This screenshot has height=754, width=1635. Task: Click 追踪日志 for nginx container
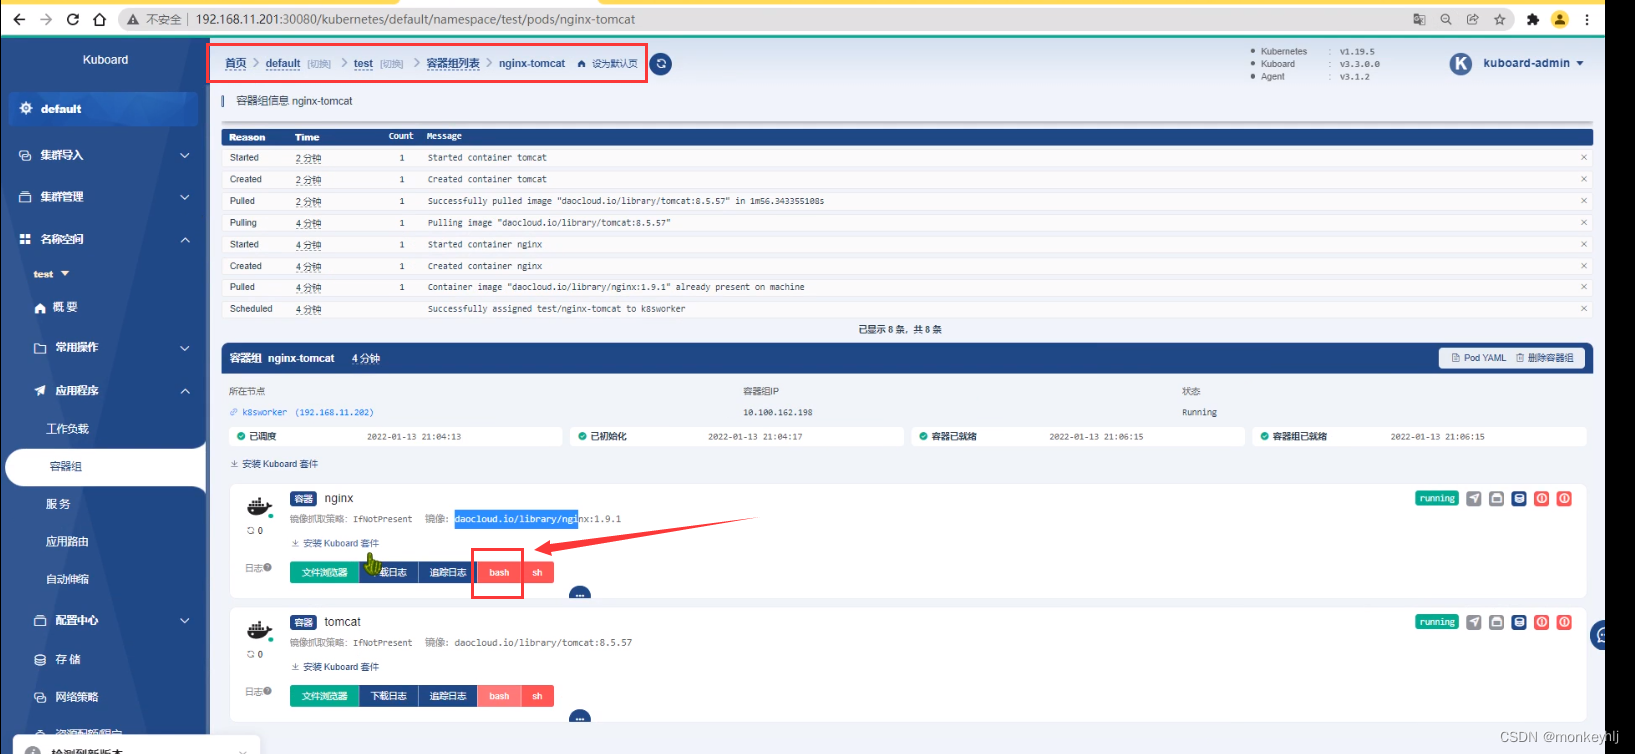pyautogui.click(x=448, y=573)
